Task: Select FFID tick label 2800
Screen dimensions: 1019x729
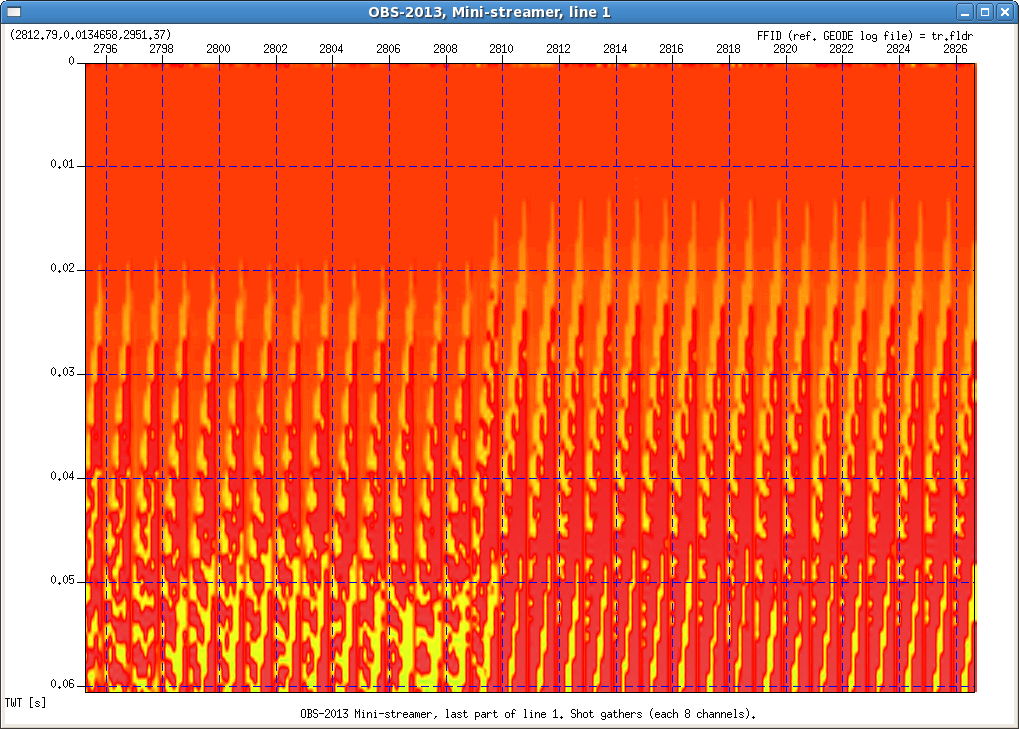Action: [x=218, y=48]
